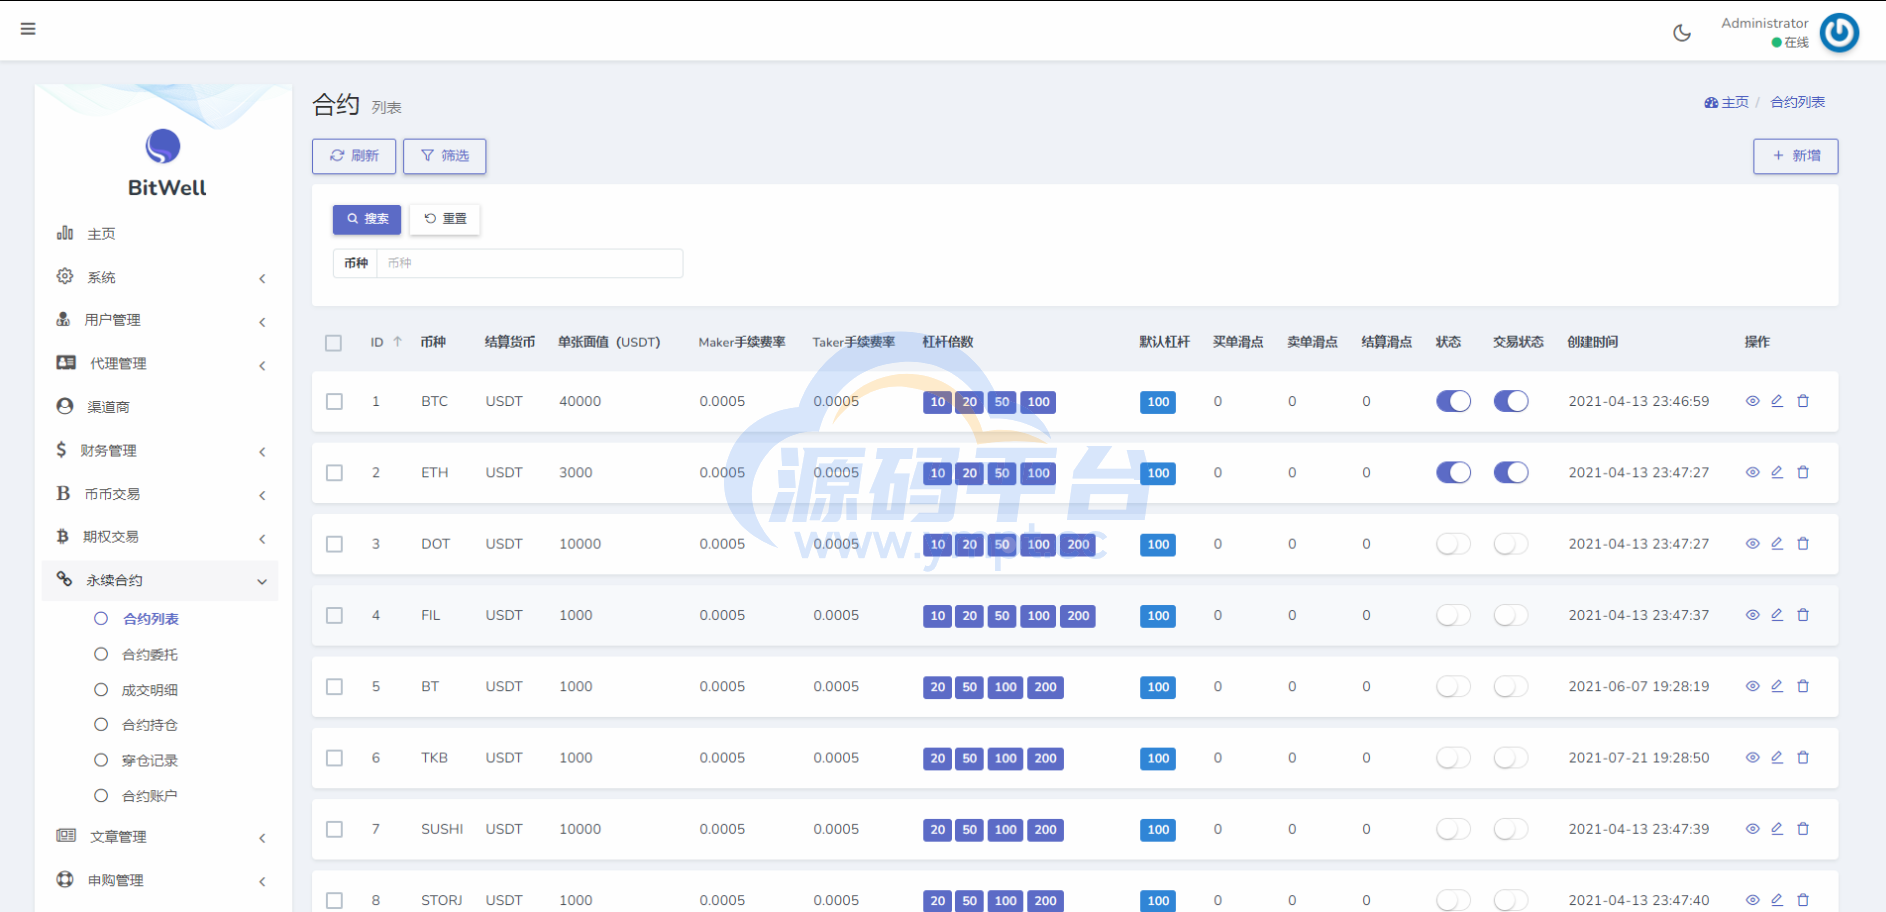1886x912 pixels.
Task: Edit the STORJ contract row
Action: pyautogui.click(x=1777, y=900)
